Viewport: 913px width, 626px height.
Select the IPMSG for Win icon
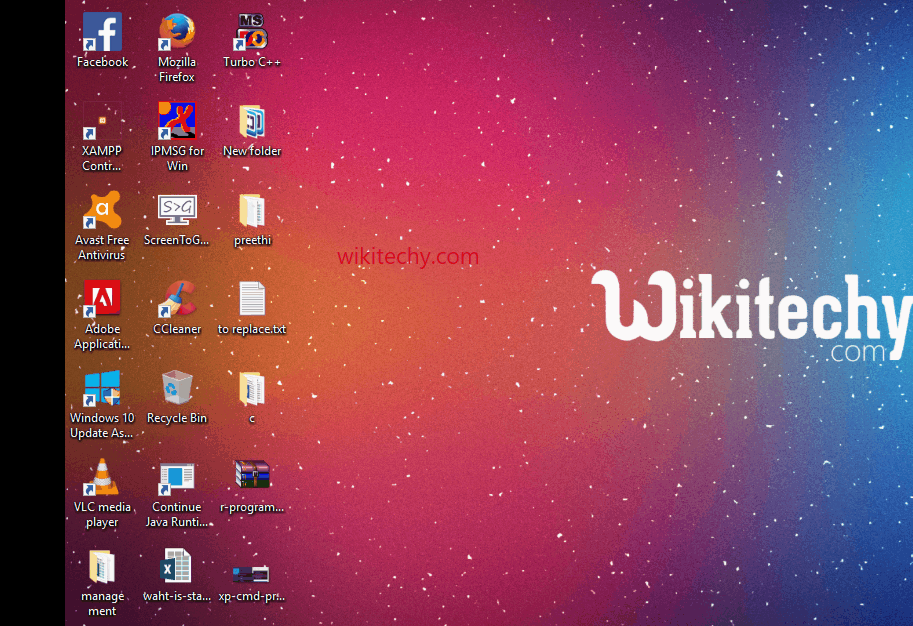(177, 122)
